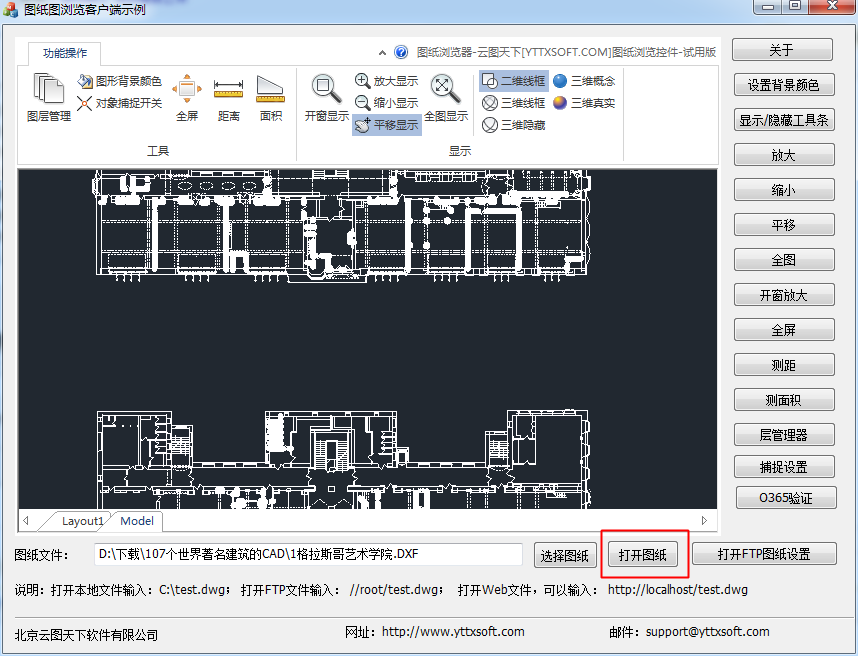Click the 缩小显示 zoom out tool
Image resolution: width=858 pixels, height=656 pixels.
[386, 103]
